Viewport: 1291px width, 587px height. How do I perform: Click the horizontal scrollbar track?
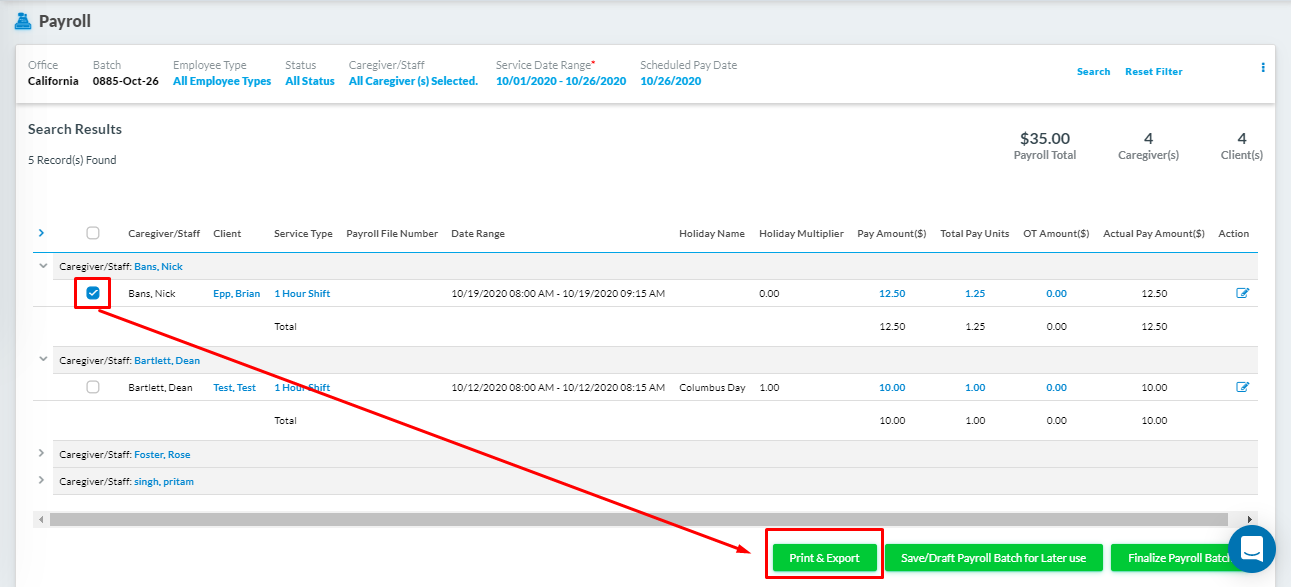pos(640,519)
